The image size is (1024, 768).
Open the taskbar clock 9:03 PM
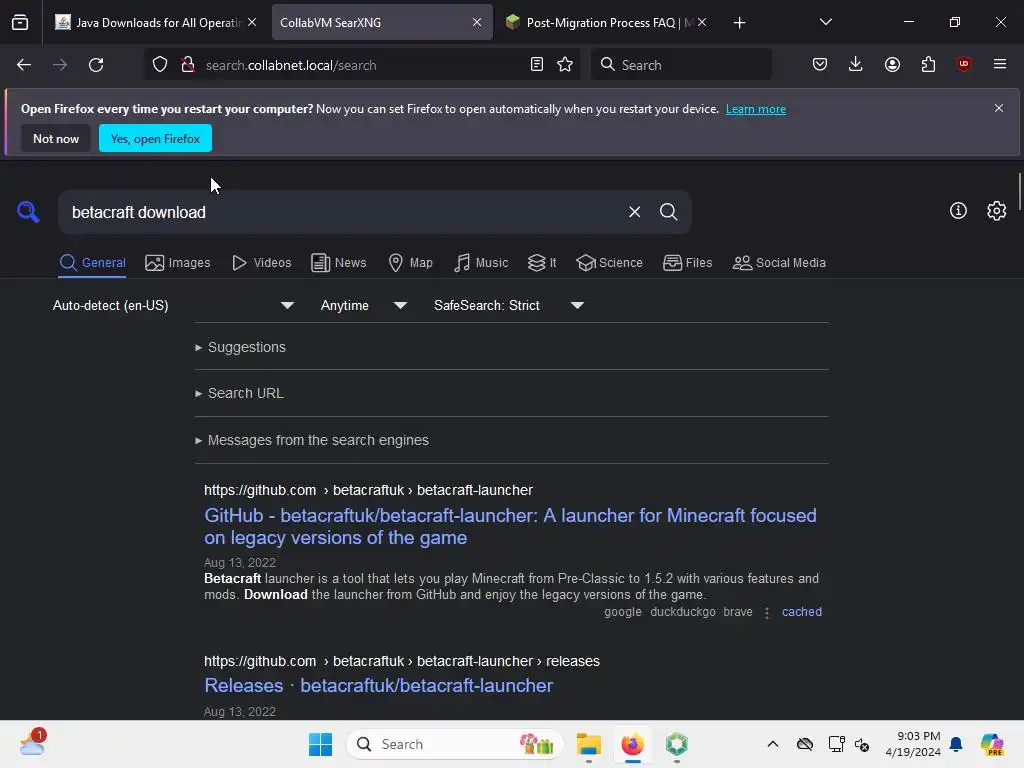coord(913,744)
